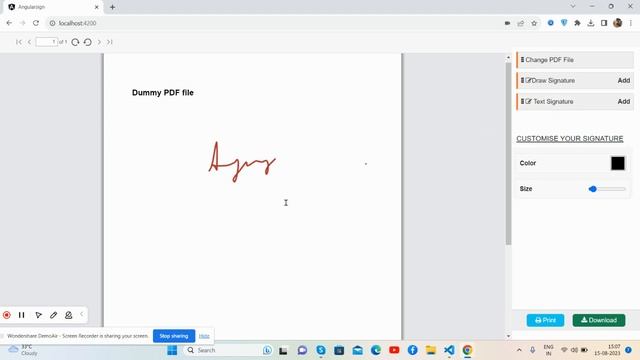Open the Extensions puzzle menu

coord(577,23)
